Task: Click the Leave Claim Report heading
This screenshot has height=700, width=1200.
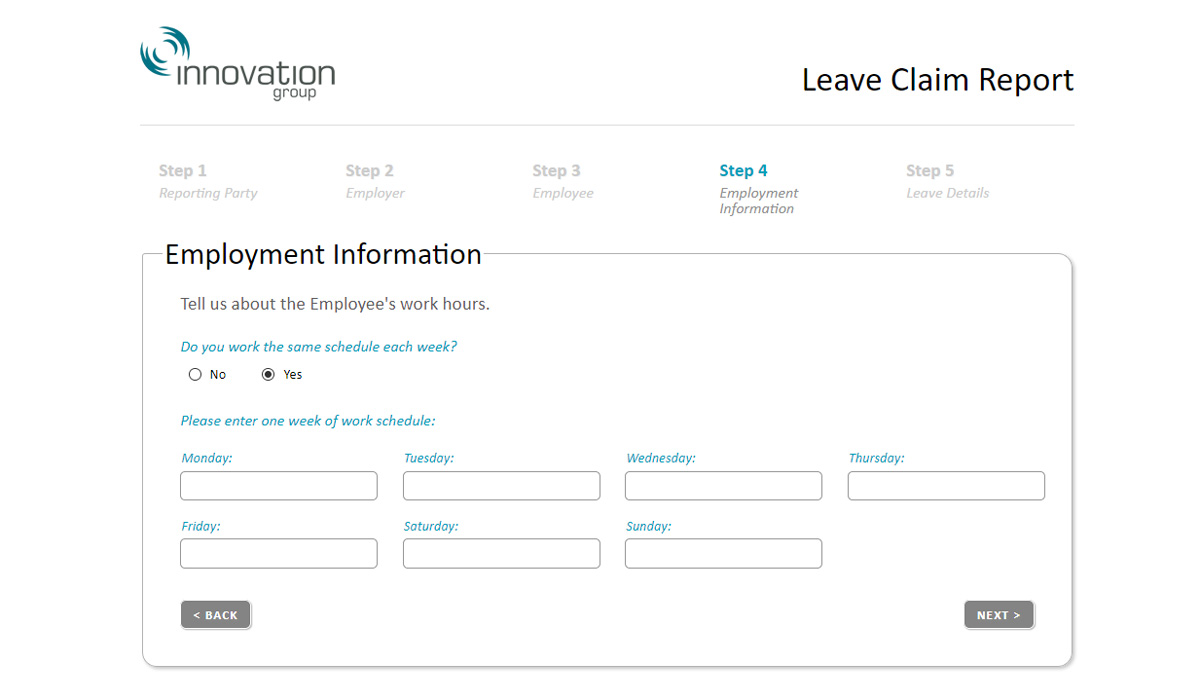Action: point(938,80)
